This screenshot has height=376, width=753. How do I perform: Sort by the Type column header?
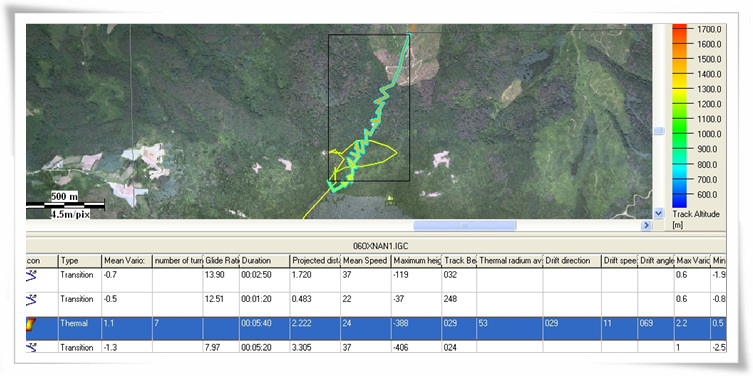[80, 261]
